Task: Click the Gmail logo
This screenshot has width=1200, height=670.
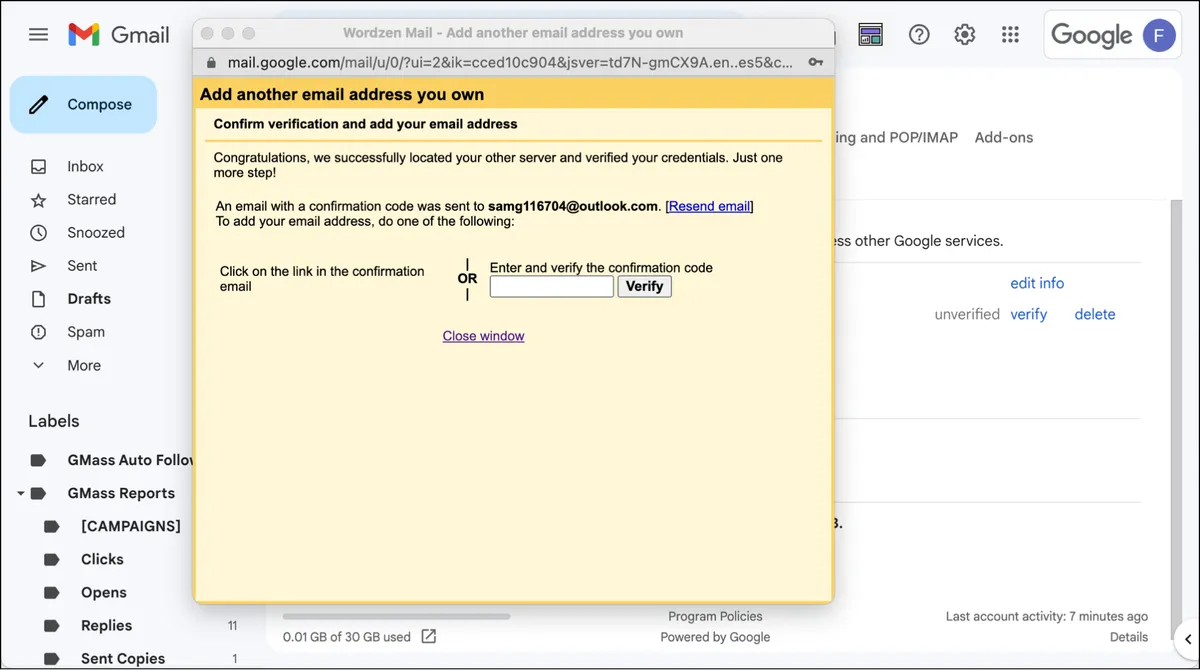Action: (118, 35)
